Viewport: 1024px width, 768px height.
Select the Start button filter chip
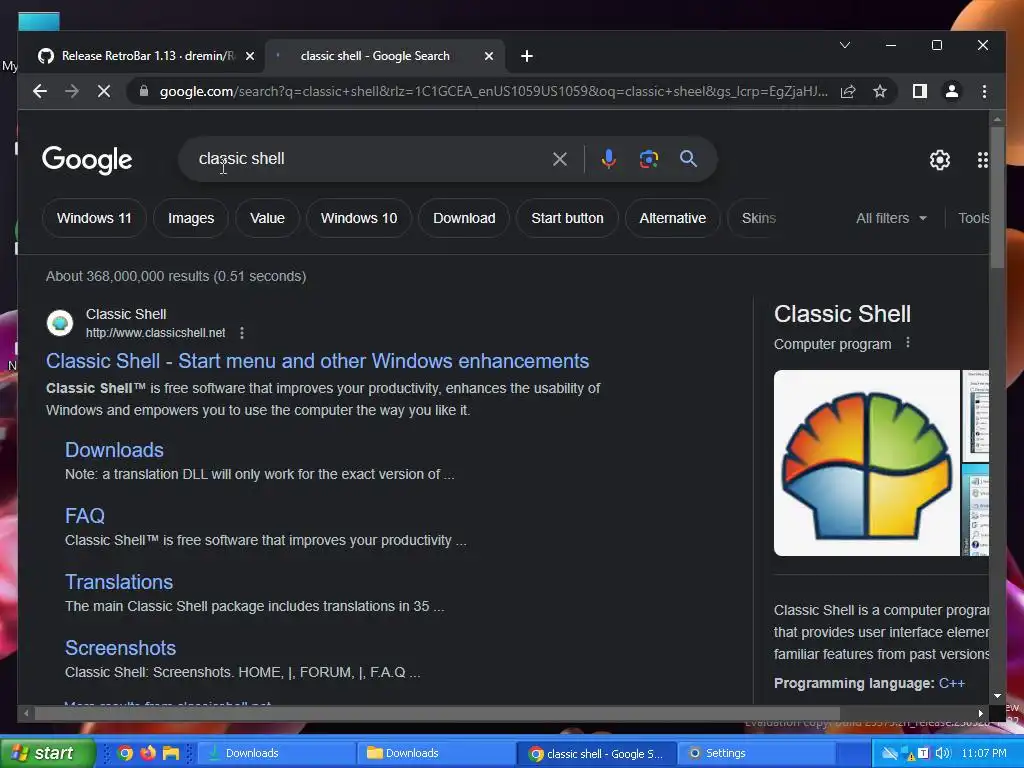click(567, 218)
